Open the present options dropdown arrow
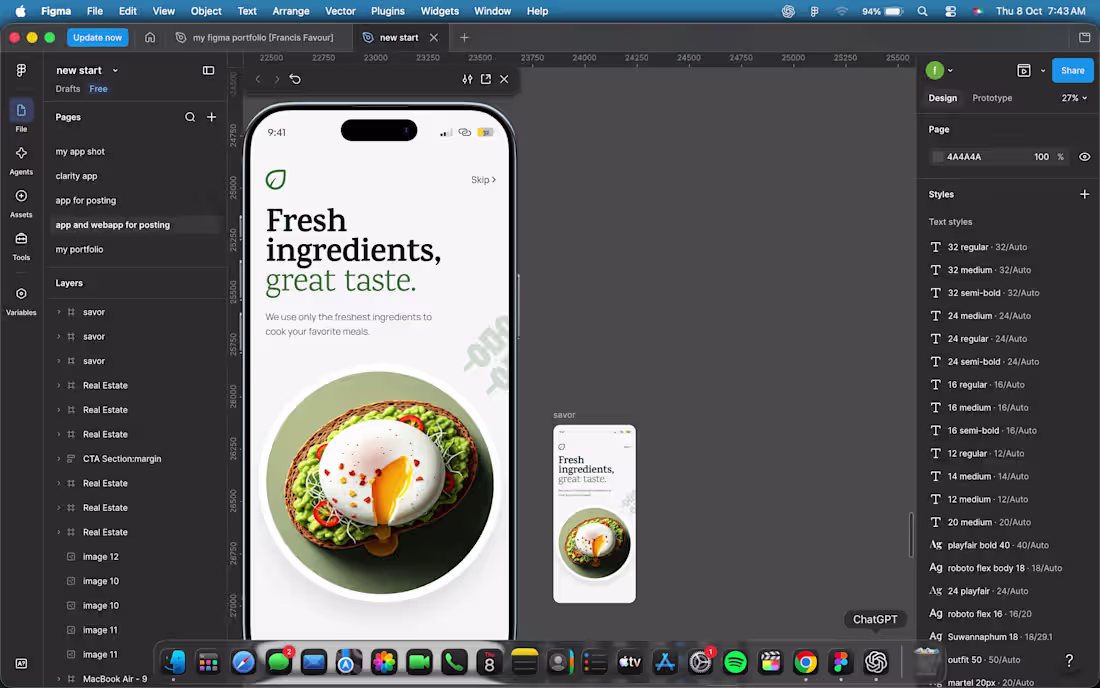The height and width of the screenshot is (688, 1100). (1042, 70)
